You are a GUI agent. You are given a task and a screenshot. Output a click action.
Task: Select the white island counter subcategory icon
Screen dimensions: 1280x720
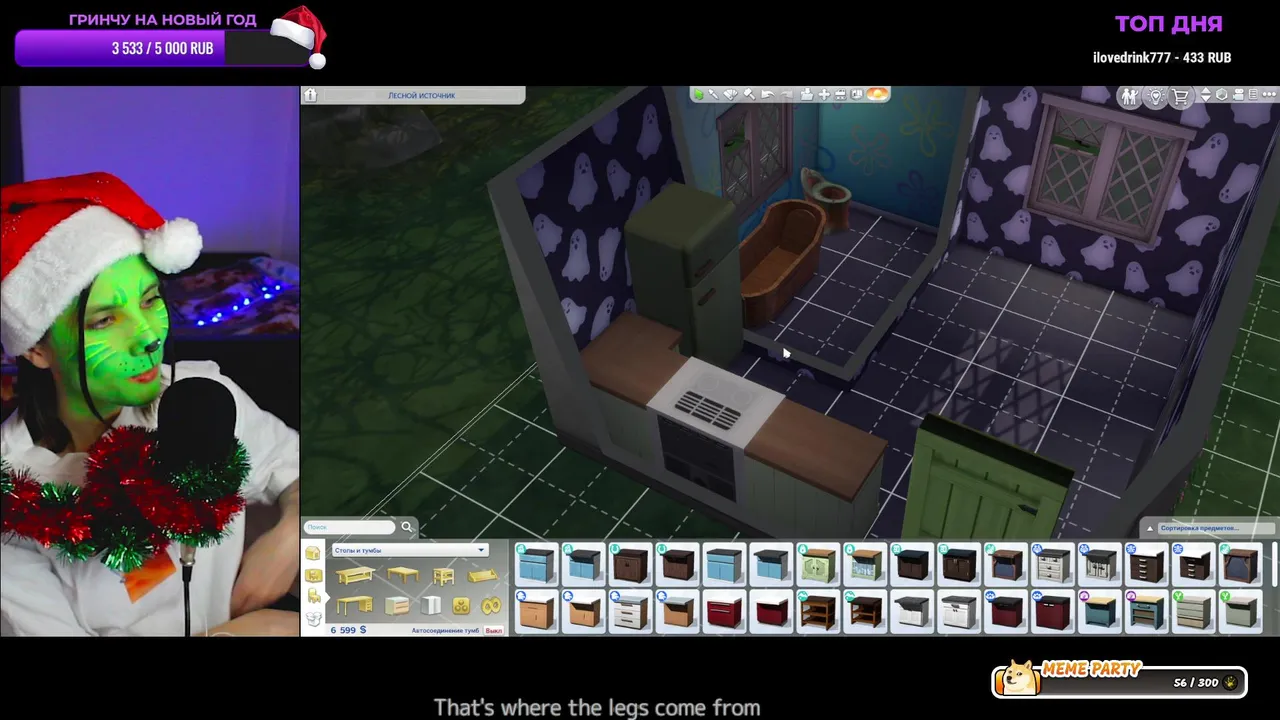coord(431,605)
